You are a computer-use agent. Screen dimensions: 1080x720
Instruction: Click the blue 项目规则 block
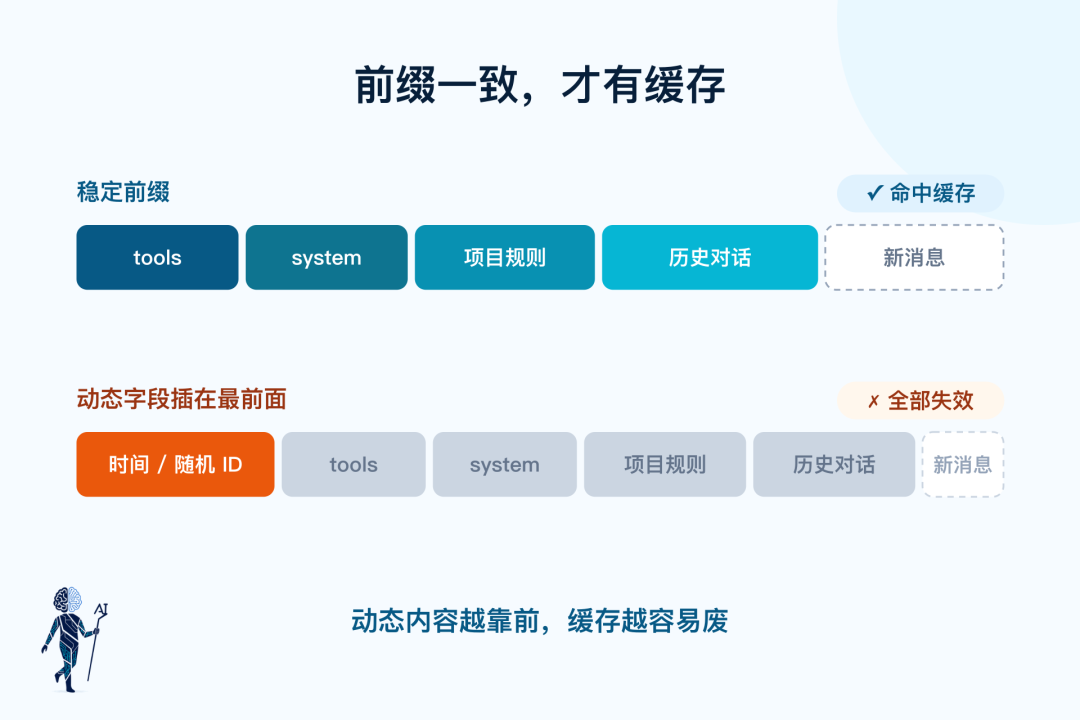coord(504,257)
